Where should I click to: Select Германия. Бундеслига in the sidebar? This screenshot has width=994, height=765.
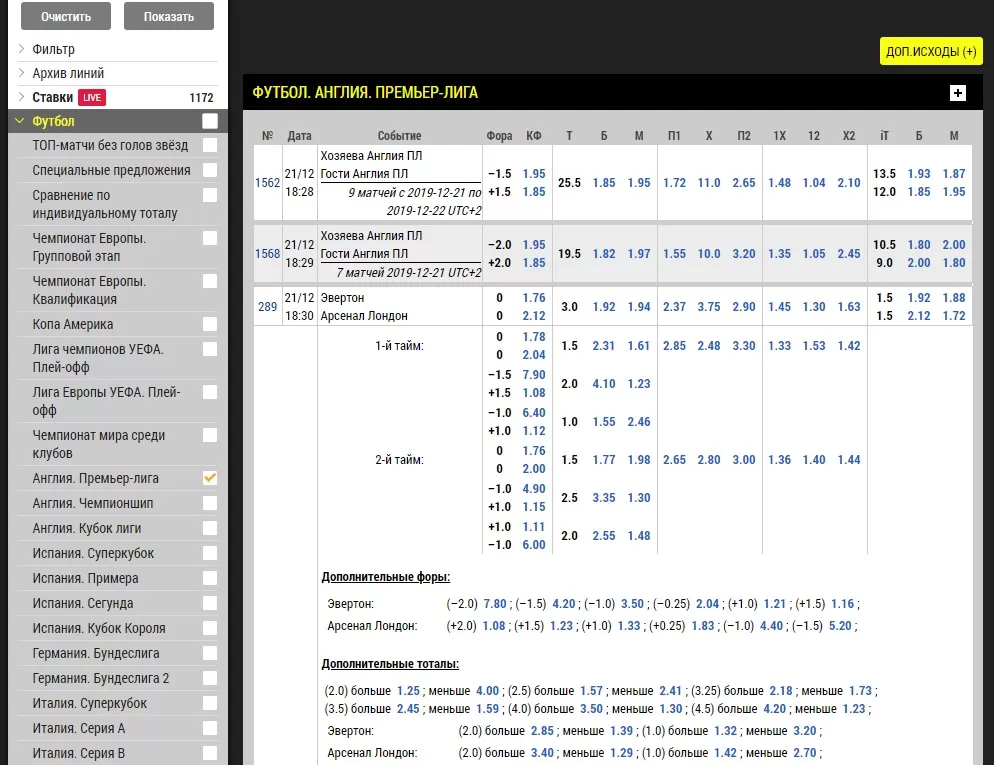[94, 653]
